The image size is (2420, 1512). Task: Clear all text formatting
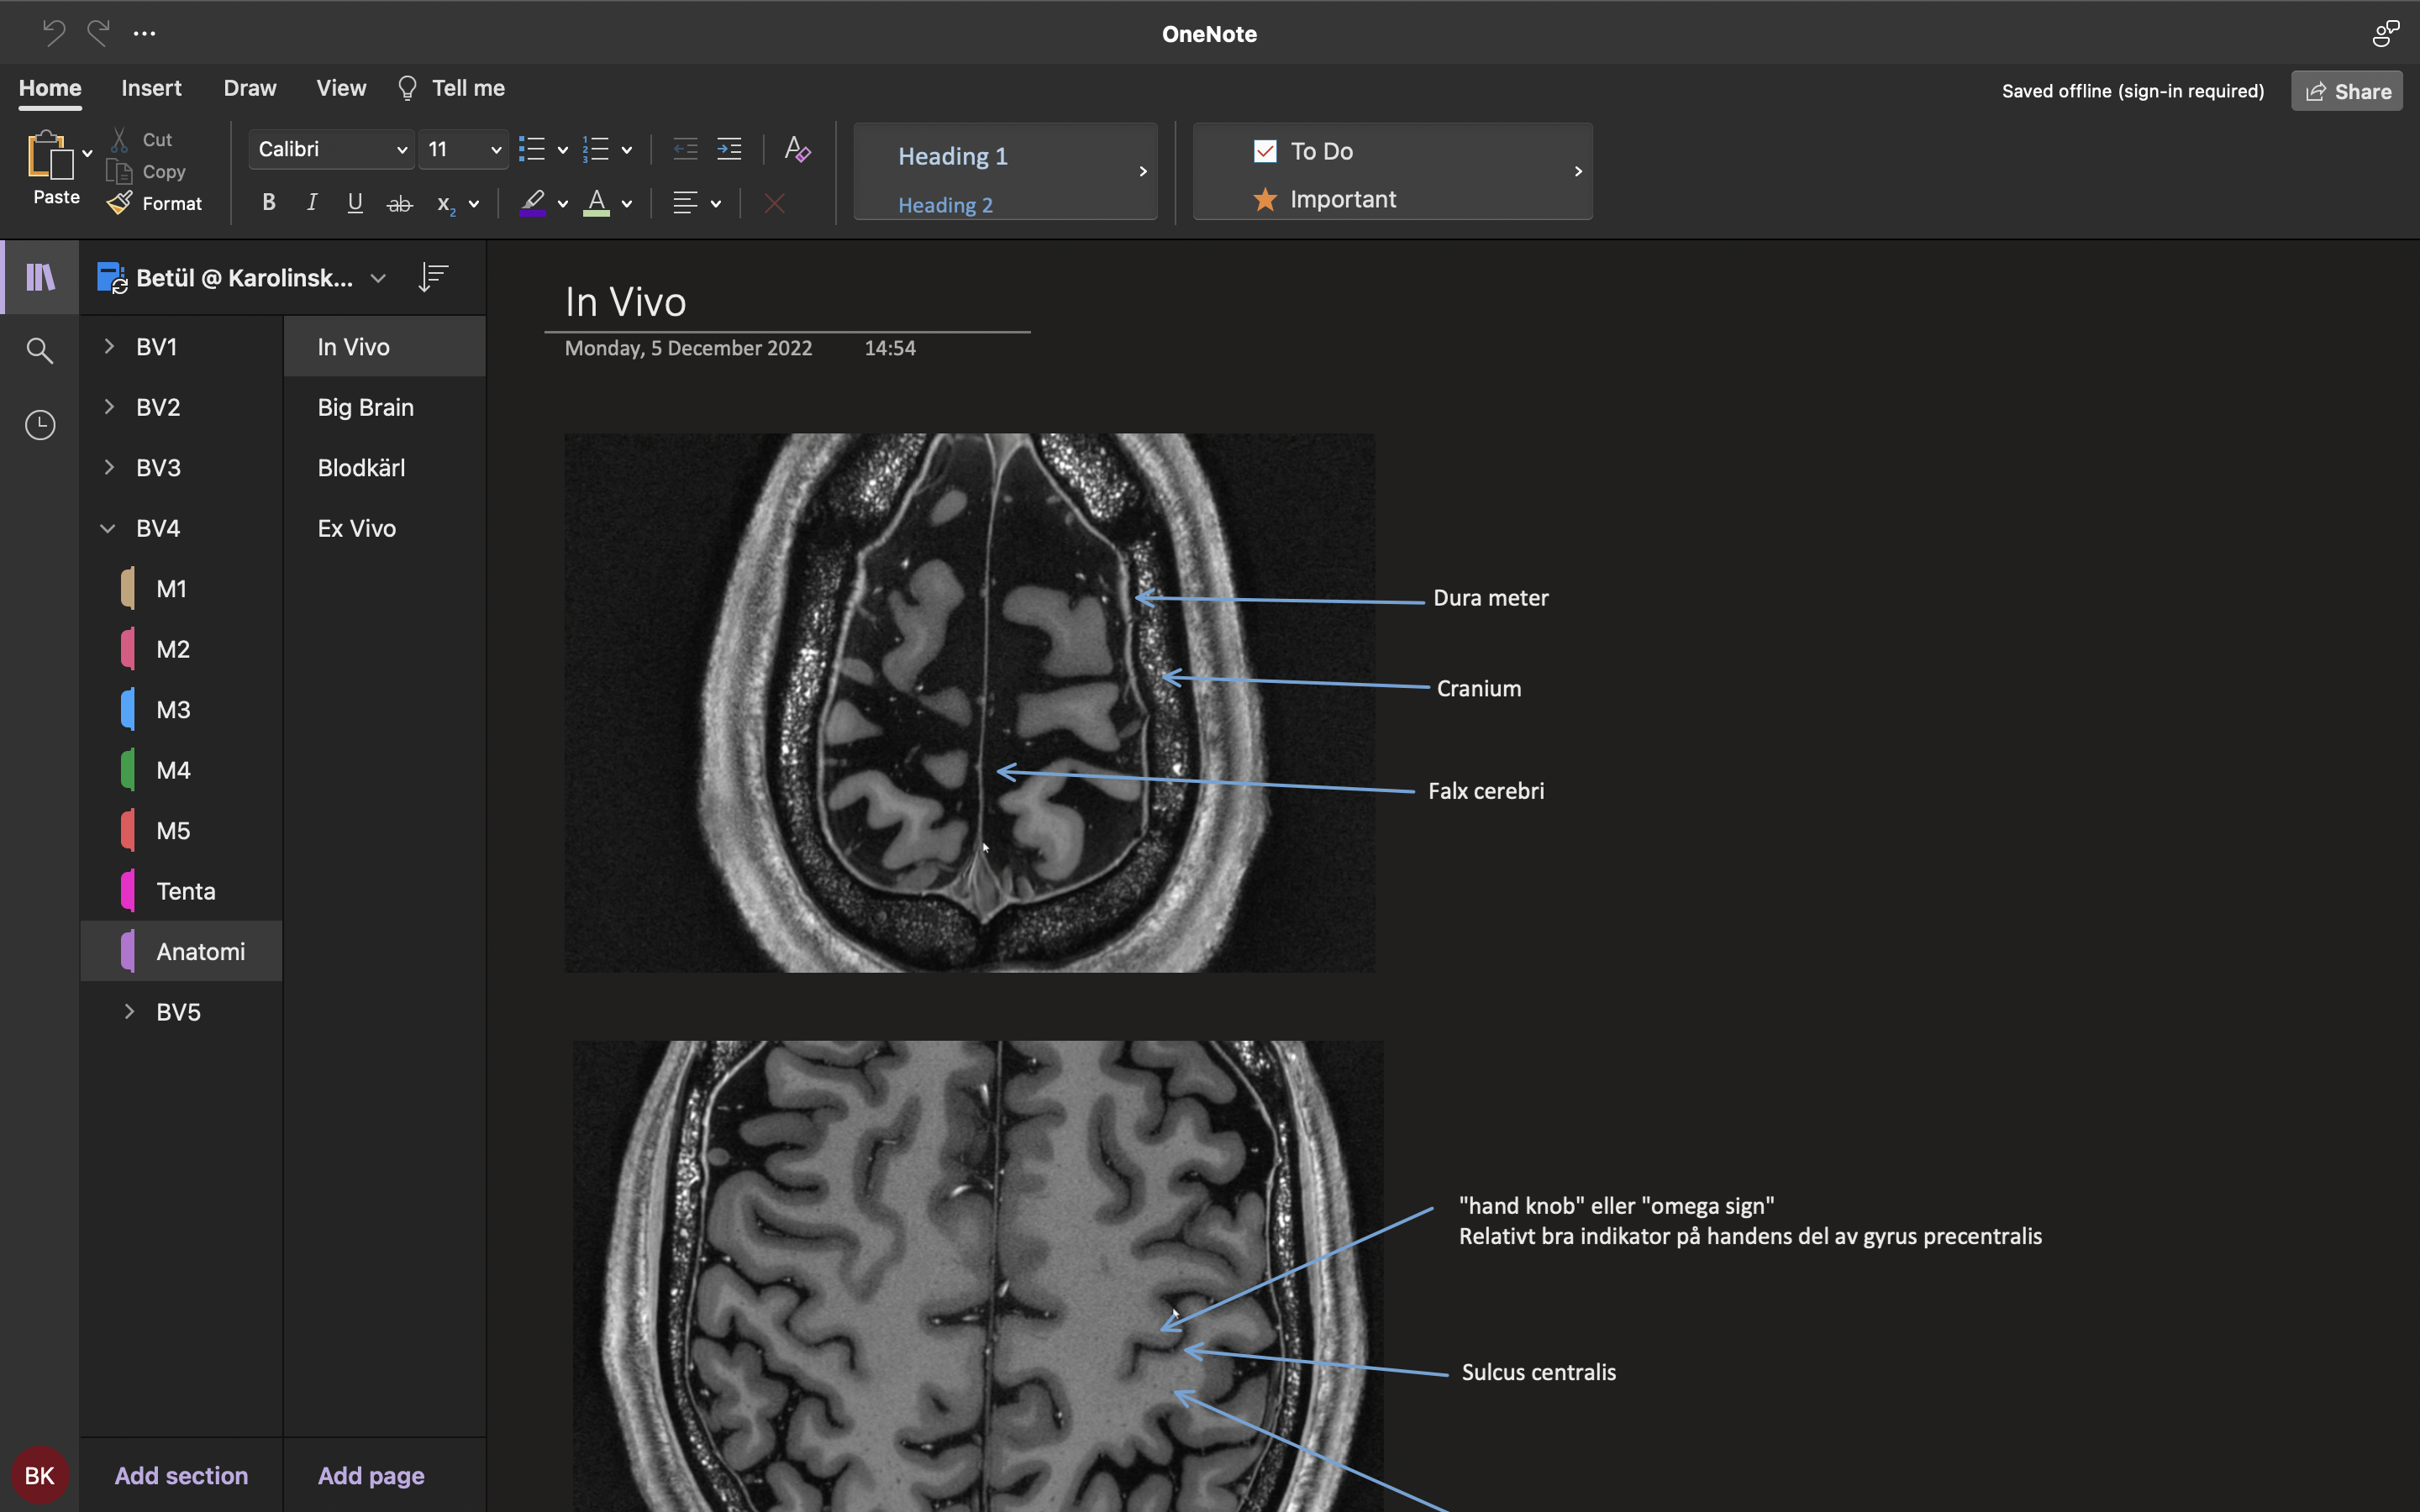point(797,149)
